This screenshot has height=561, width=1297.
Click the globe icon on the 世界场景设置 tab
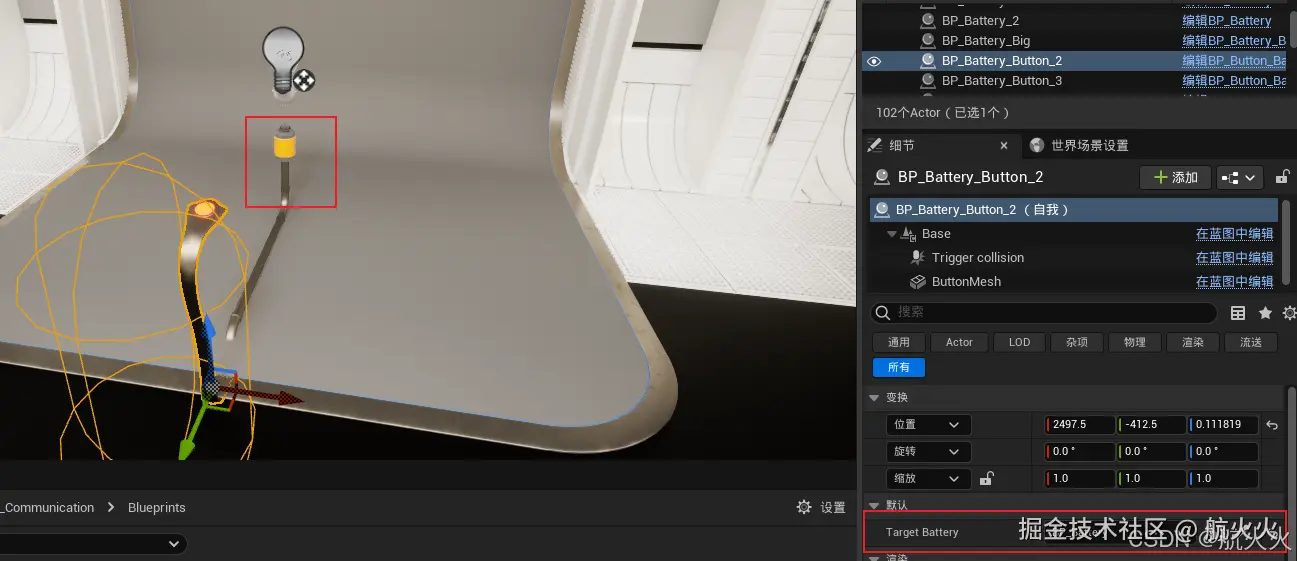click(1037, 145)
